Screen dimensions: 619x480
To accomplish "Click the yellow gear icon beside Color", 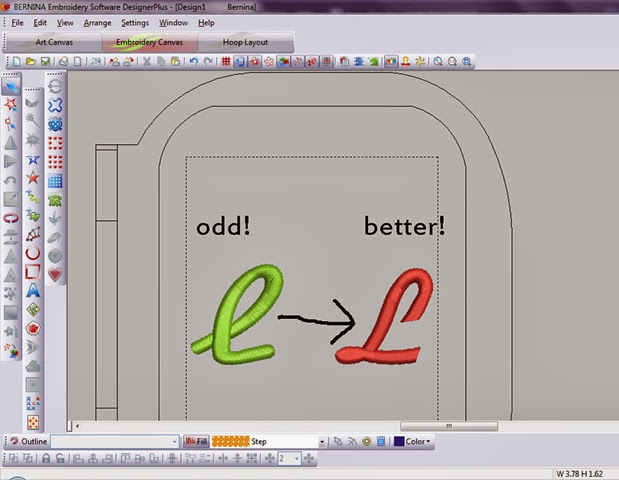I will [x=366, y=441].
